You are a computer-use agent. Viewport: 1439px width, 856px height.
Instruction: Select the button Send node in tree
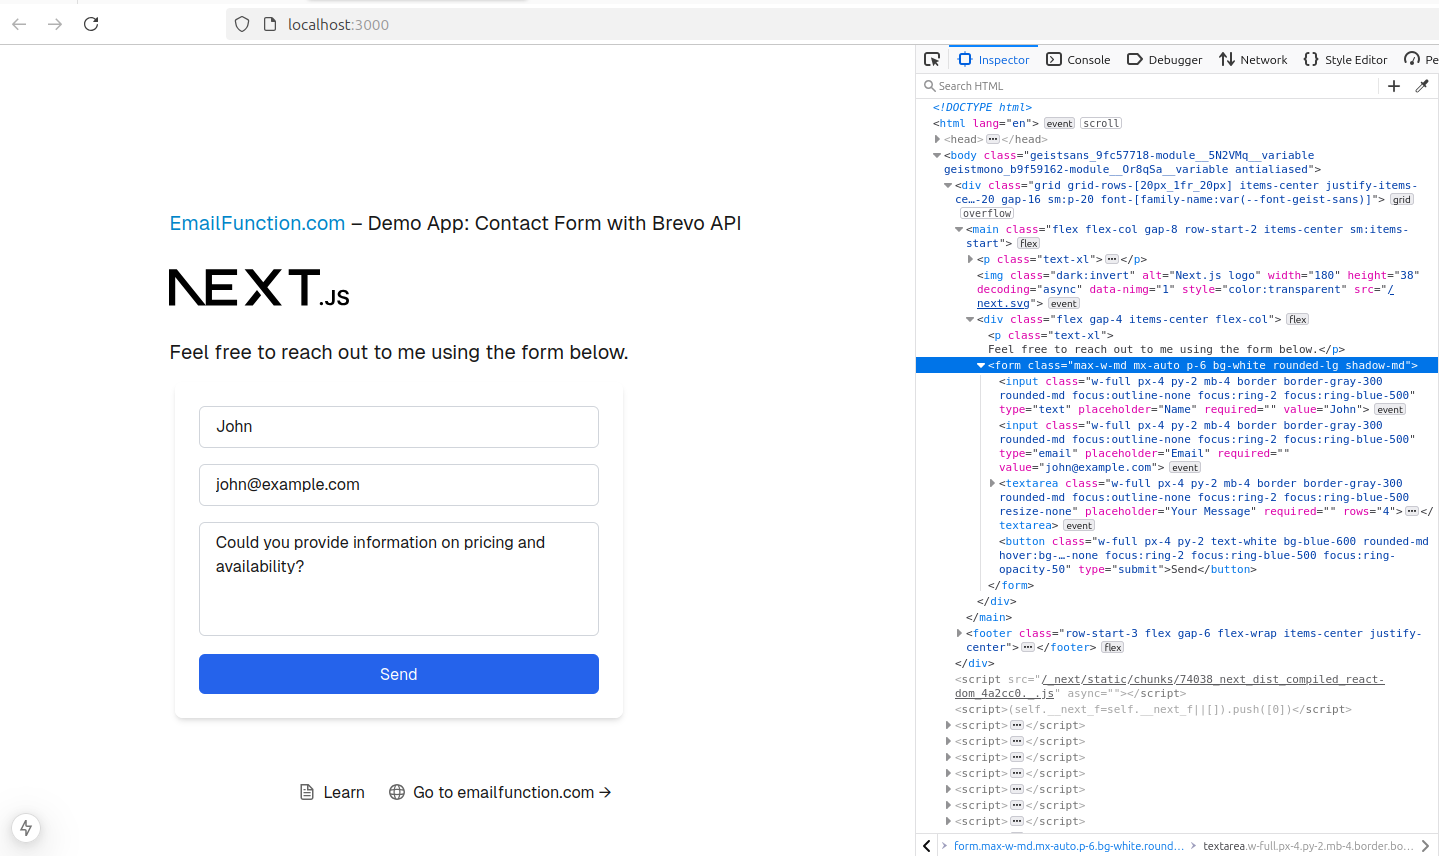(1213, 555)
